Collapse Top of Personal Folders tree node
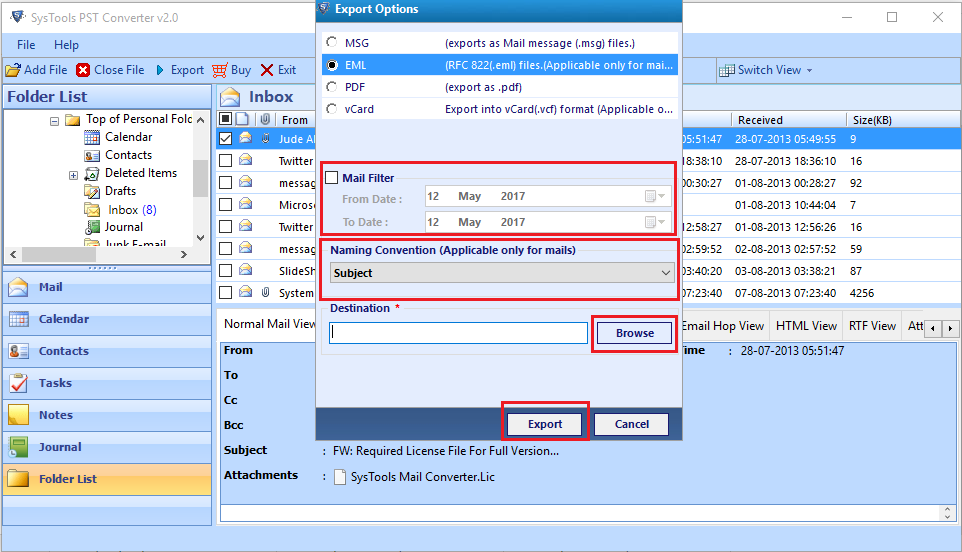Screen dimensions: 962x552 coord(55,121)
